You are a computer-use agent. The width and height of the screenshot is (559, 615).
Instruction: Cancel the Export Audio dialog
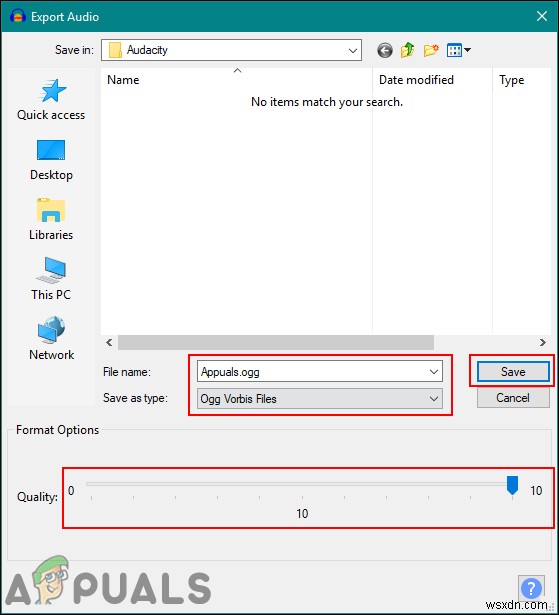pyautogui.click(x=513, y=398)
